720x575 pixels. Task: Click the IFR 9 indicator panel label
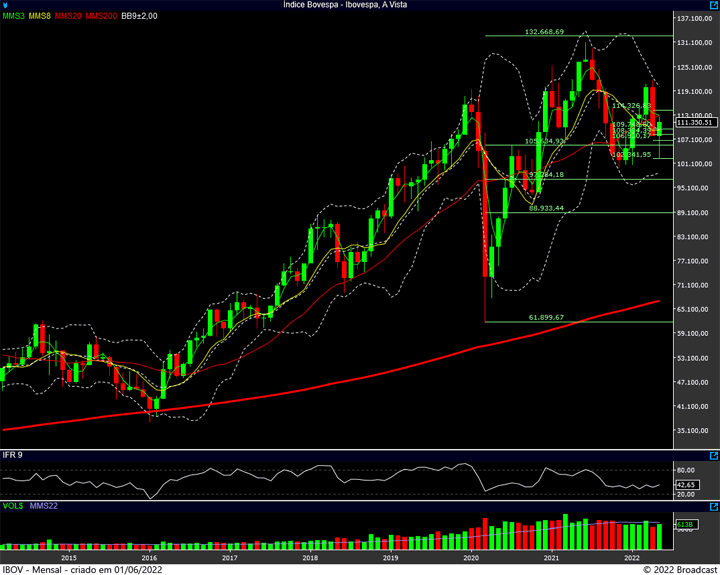tap(13, 456)
